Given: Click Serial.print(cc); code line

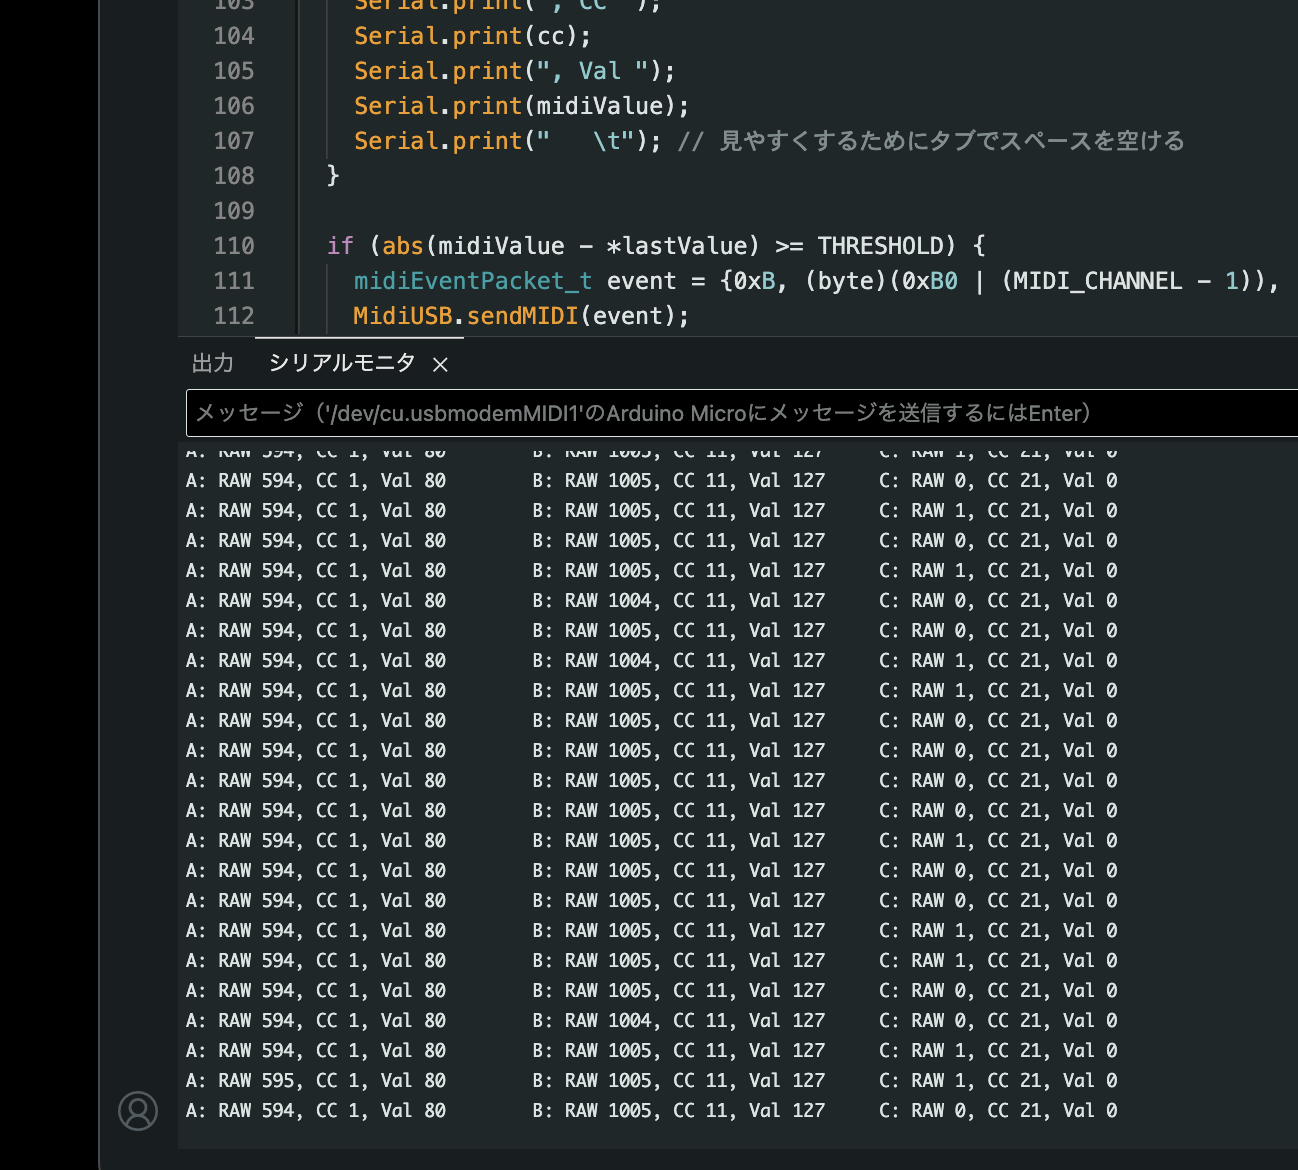Looking at the screenshot, I should click(472, 36).
